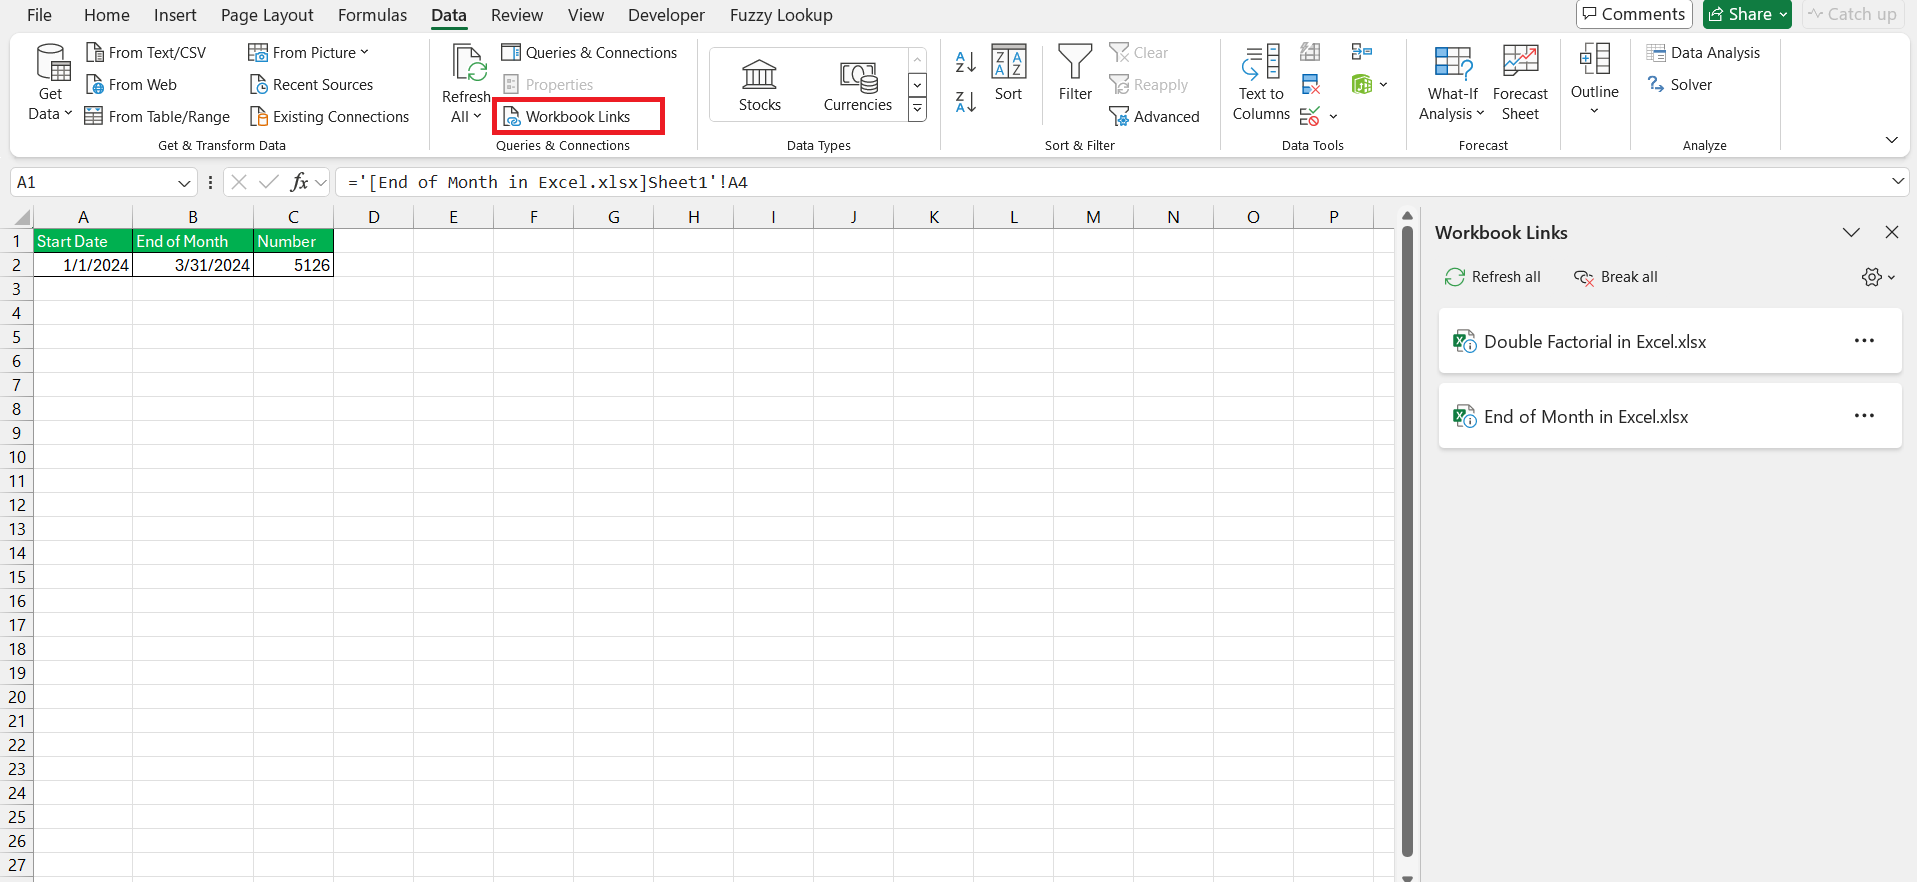Open the Developer tab
This screenshot has height=882, width=1917.
click(x=666, y=15)
